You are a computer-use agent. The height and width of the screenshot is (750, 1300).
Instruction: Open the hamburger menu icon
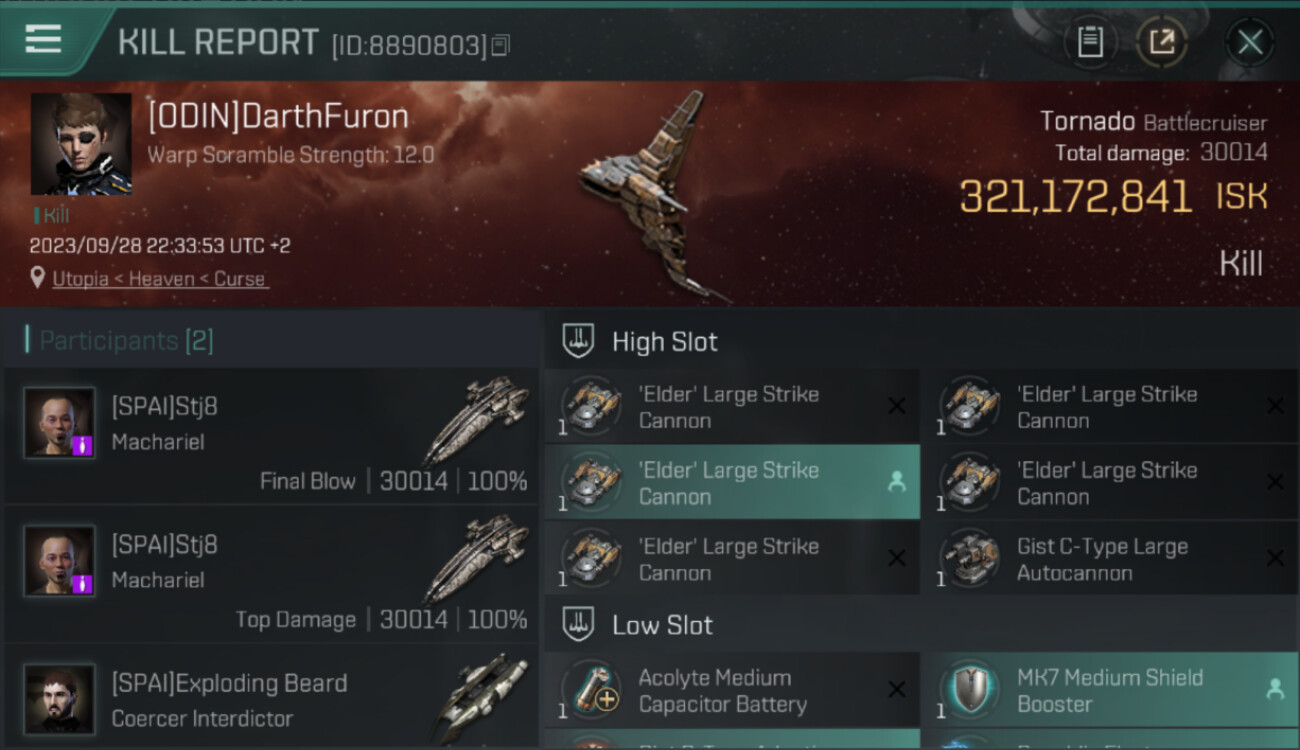tap(43, 39)
